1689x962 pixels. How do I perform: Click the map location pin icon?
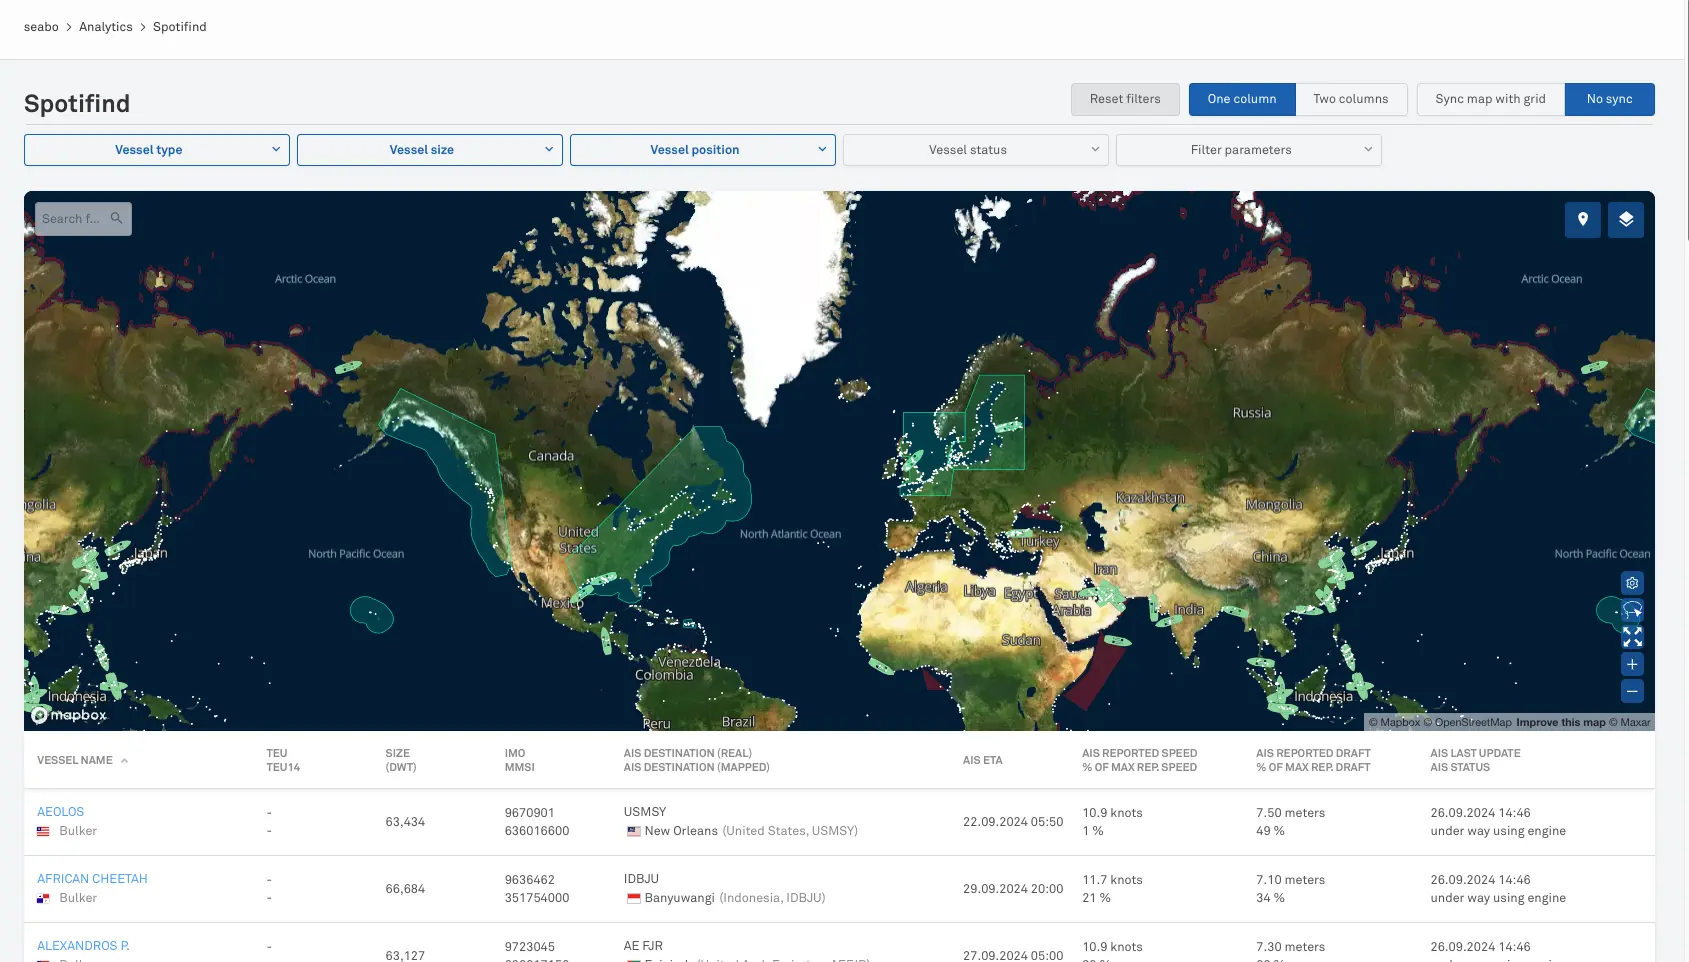coord(1582,220)
